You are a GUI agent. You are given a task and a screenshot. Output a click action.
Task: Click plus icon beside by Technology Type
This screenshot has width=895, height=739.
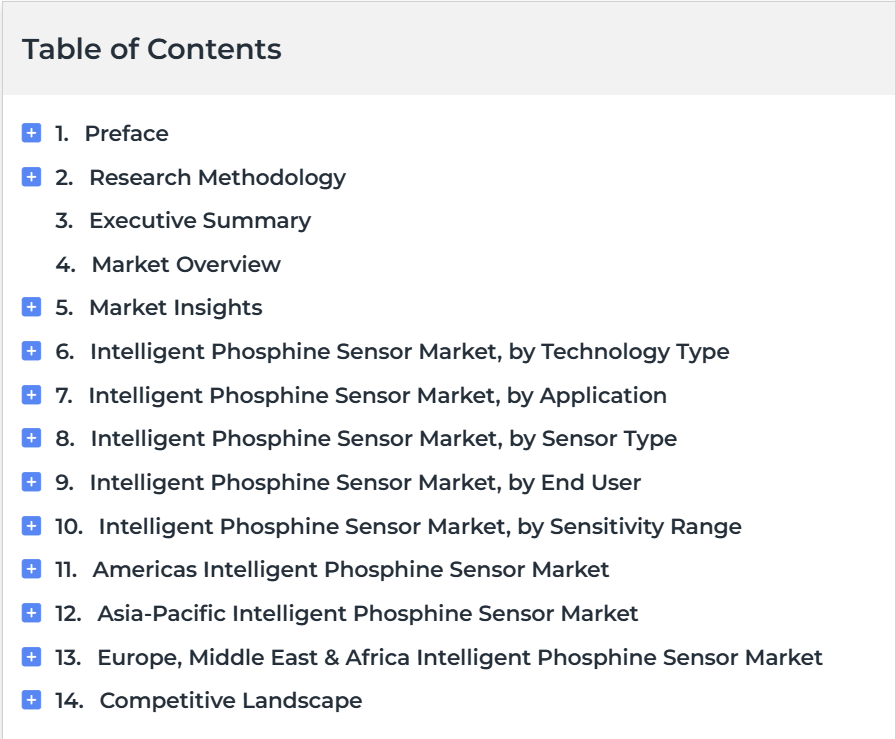[31, 351]
